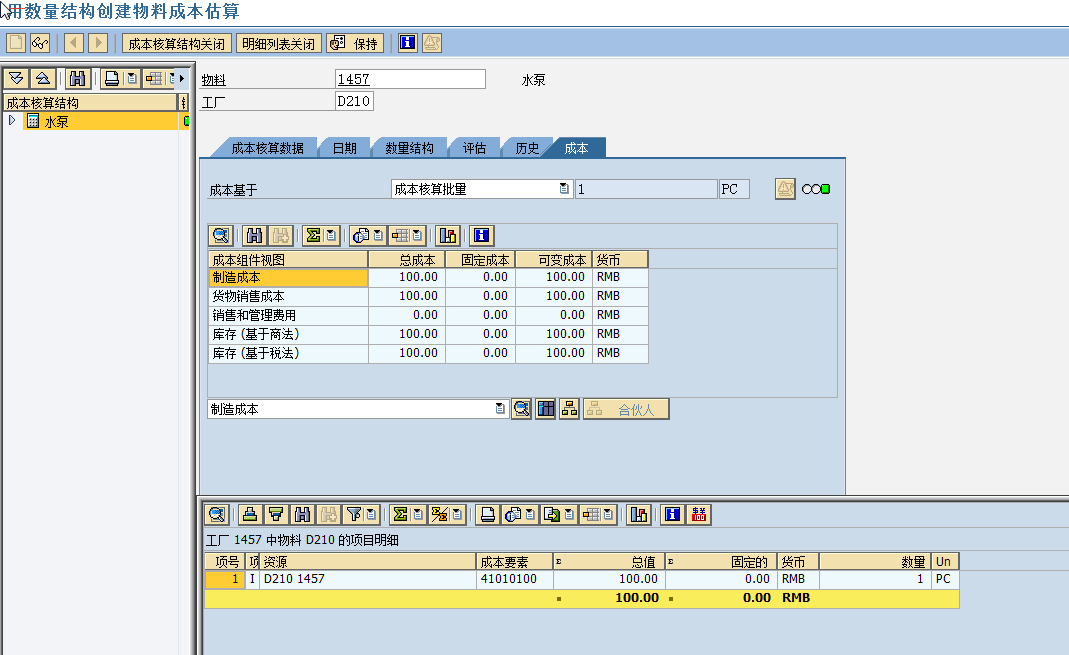Screen dimensions: 1069x655
Task: Click 明细列表关闭 button
Action: click(x=278, y=44)
